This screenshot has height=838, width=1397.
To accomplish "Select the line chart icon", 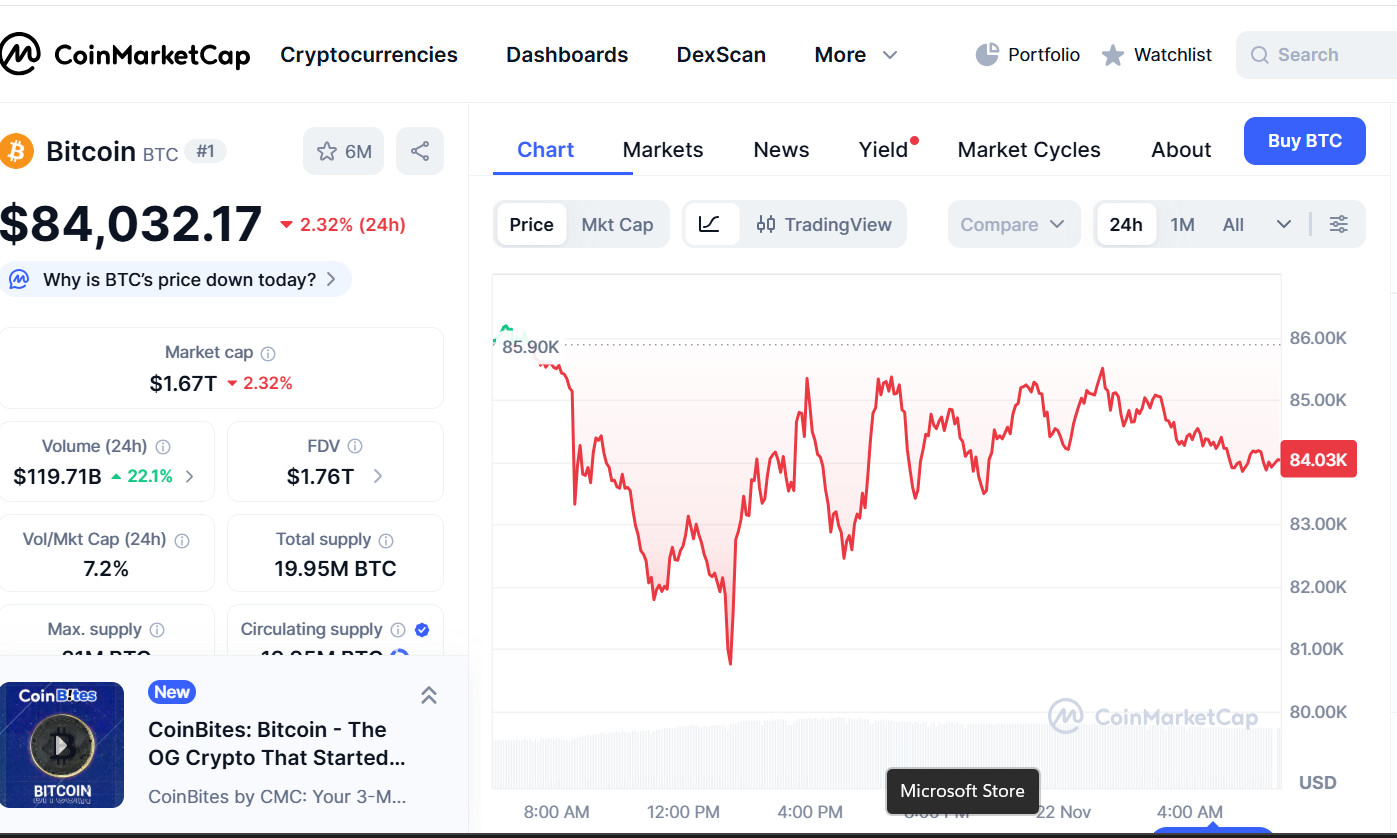I will [x=710, y=224].
